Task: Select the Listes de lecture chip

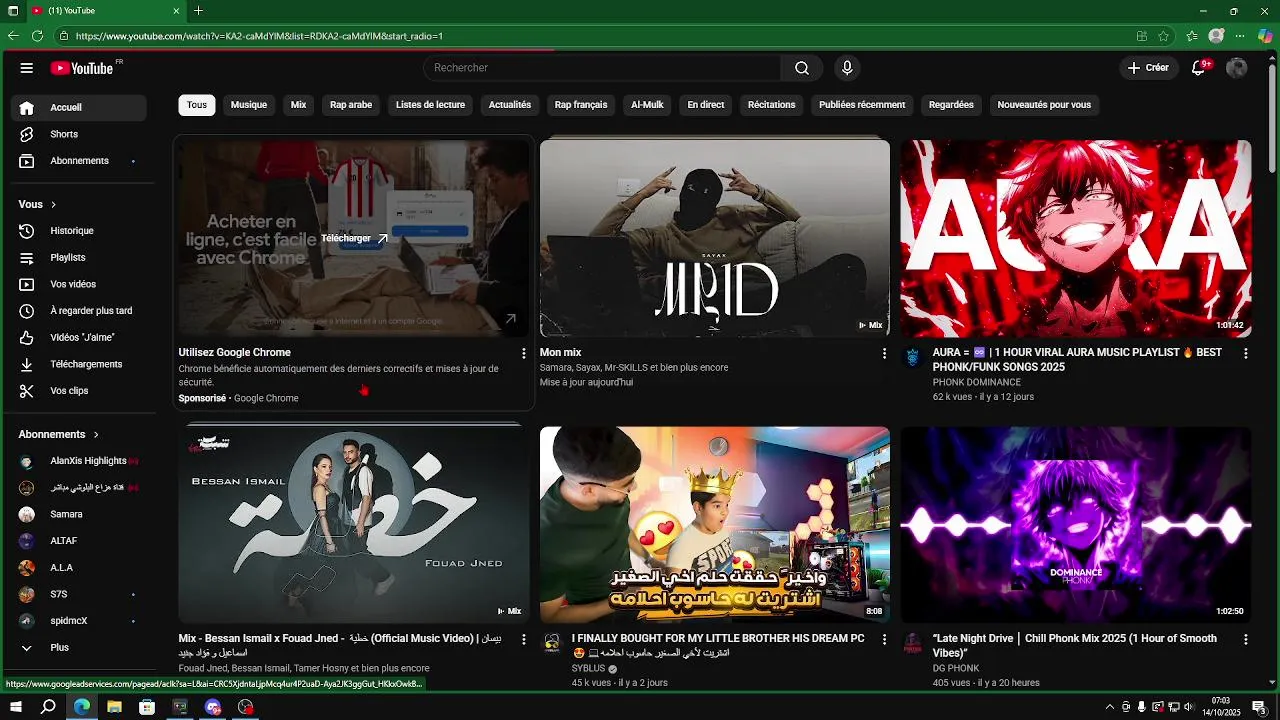Action: (x=430, y=105)
